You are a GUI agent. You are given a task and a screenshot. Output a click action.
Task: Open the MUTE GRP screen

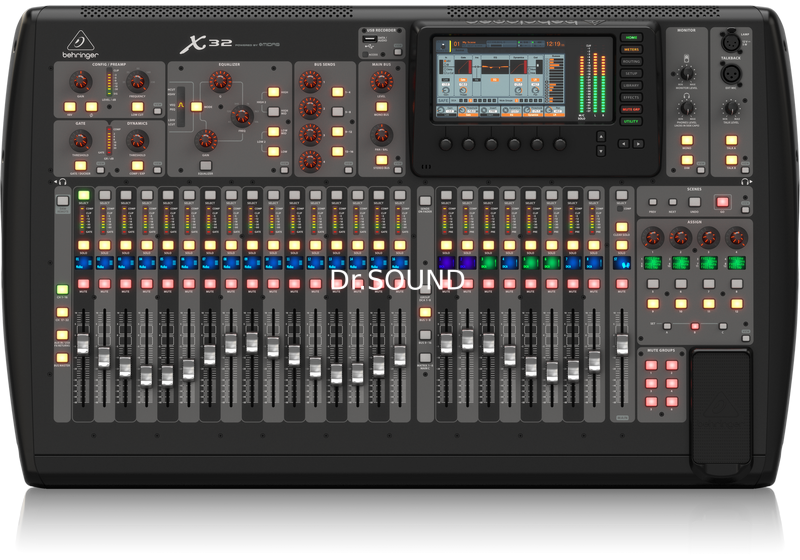tap(631, 110)
